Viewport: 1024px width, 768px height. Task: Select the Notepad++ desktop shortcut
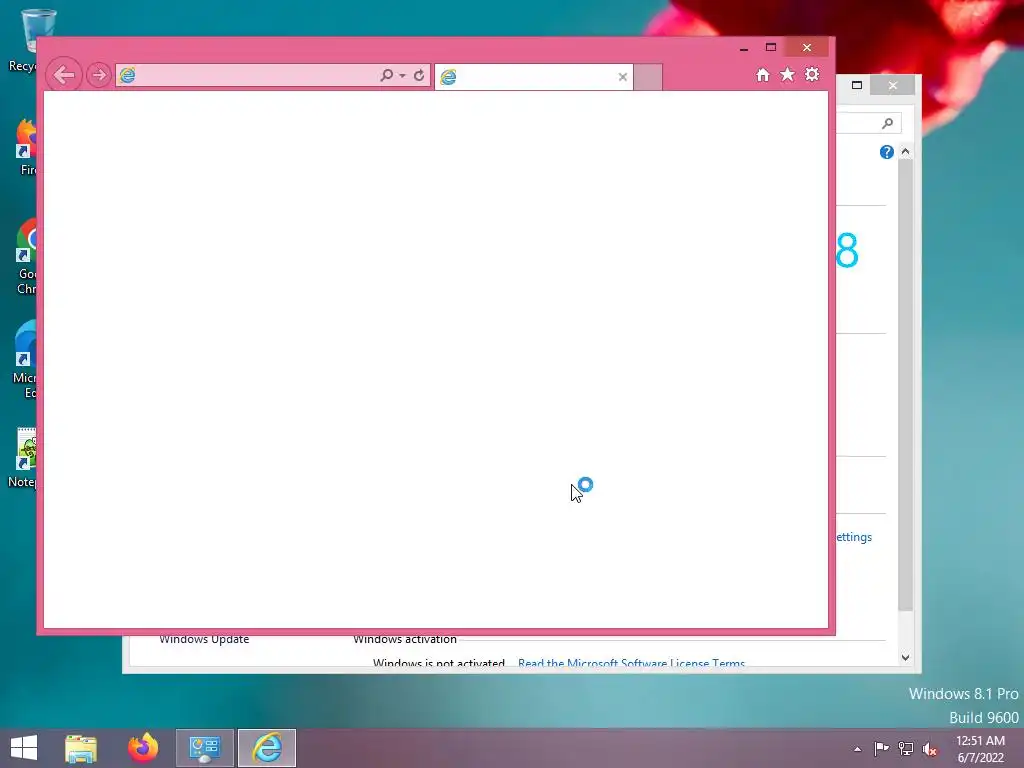click(23, 458)
